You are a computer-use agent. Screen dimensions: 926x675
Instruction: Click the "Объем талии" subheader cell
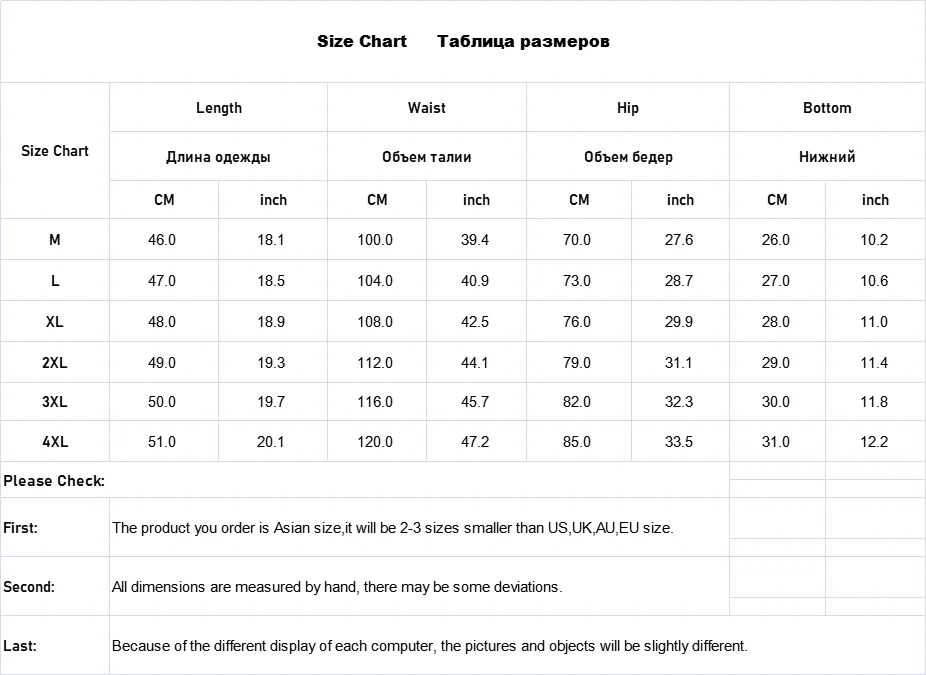coord(426,157)
